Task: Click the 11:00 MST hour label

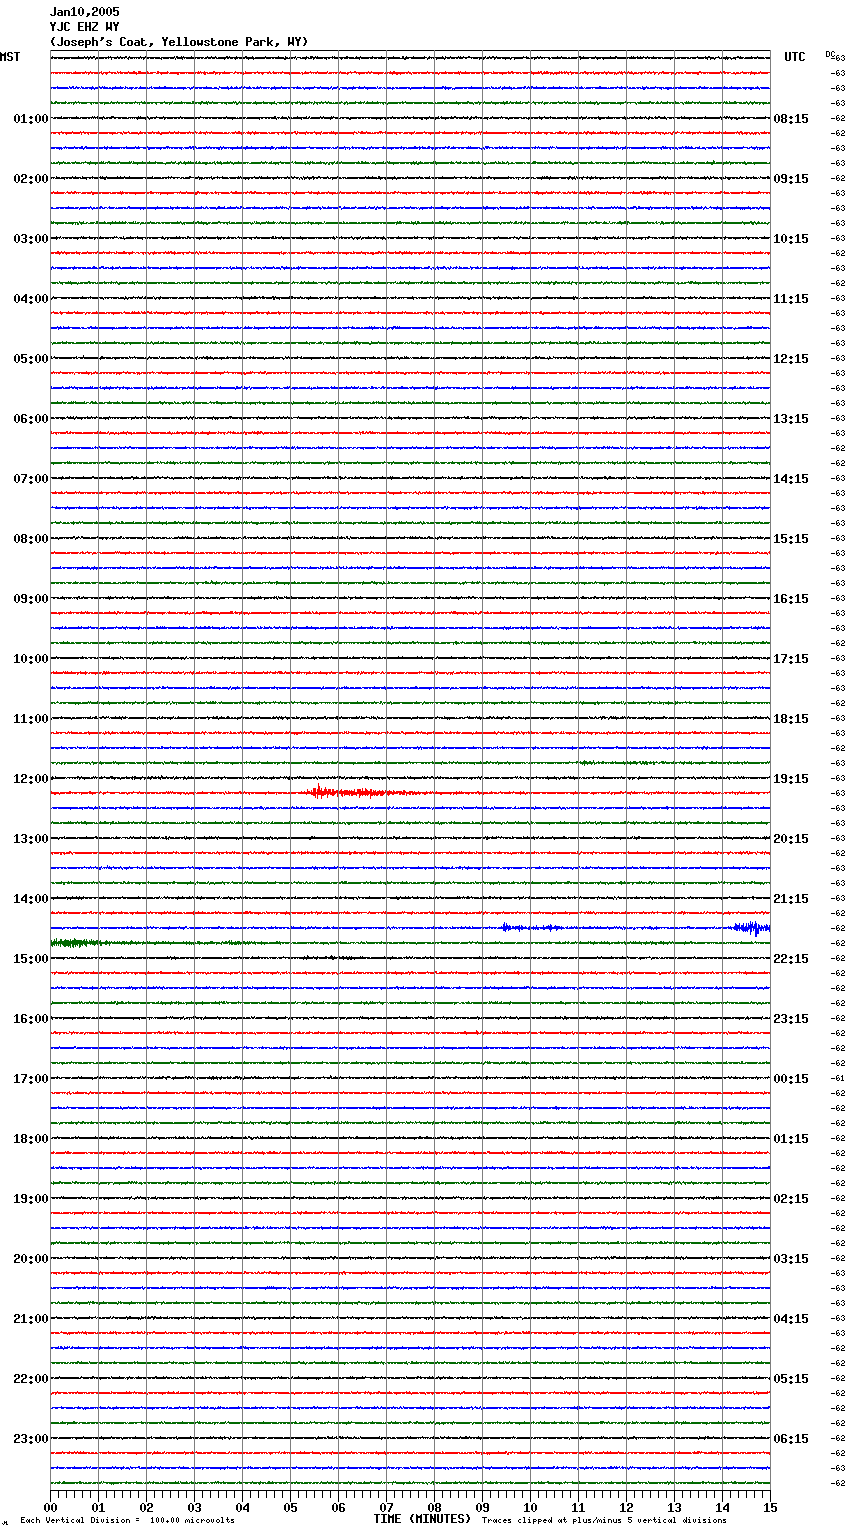Action: point(31,719)
